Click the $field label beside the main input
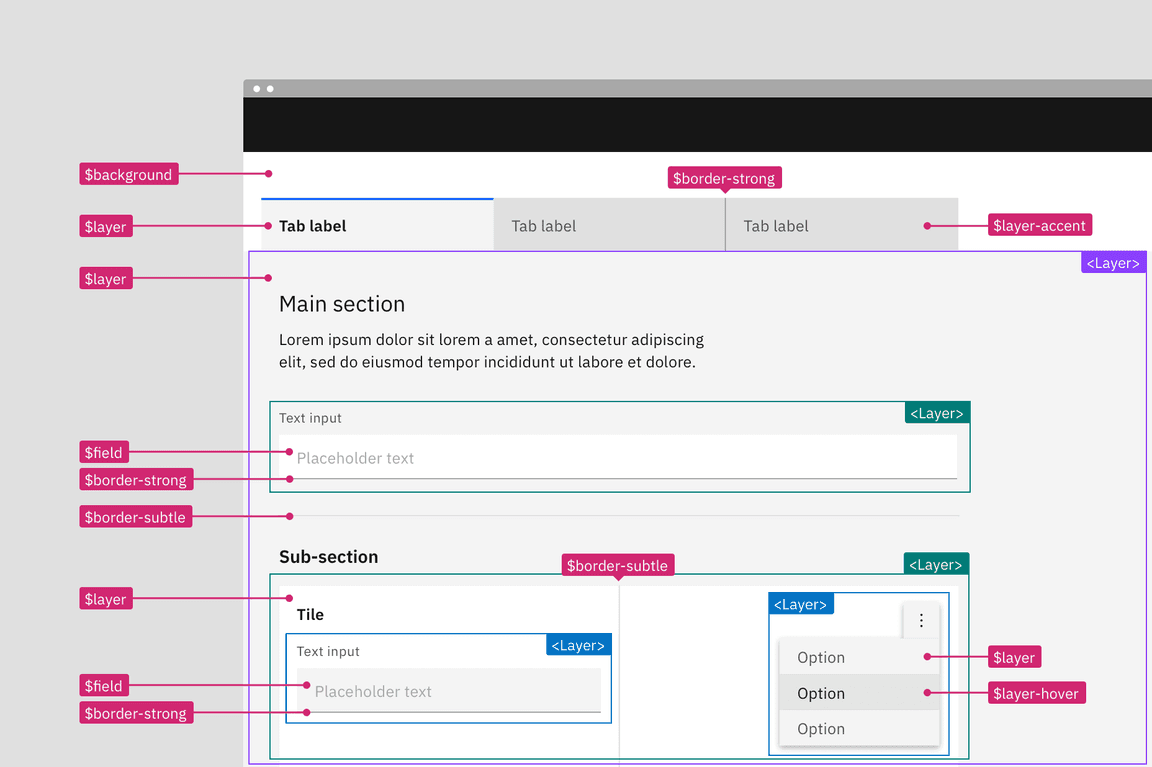The width and height of the screenshot is (1152, 767). click(x=103, y=452)
